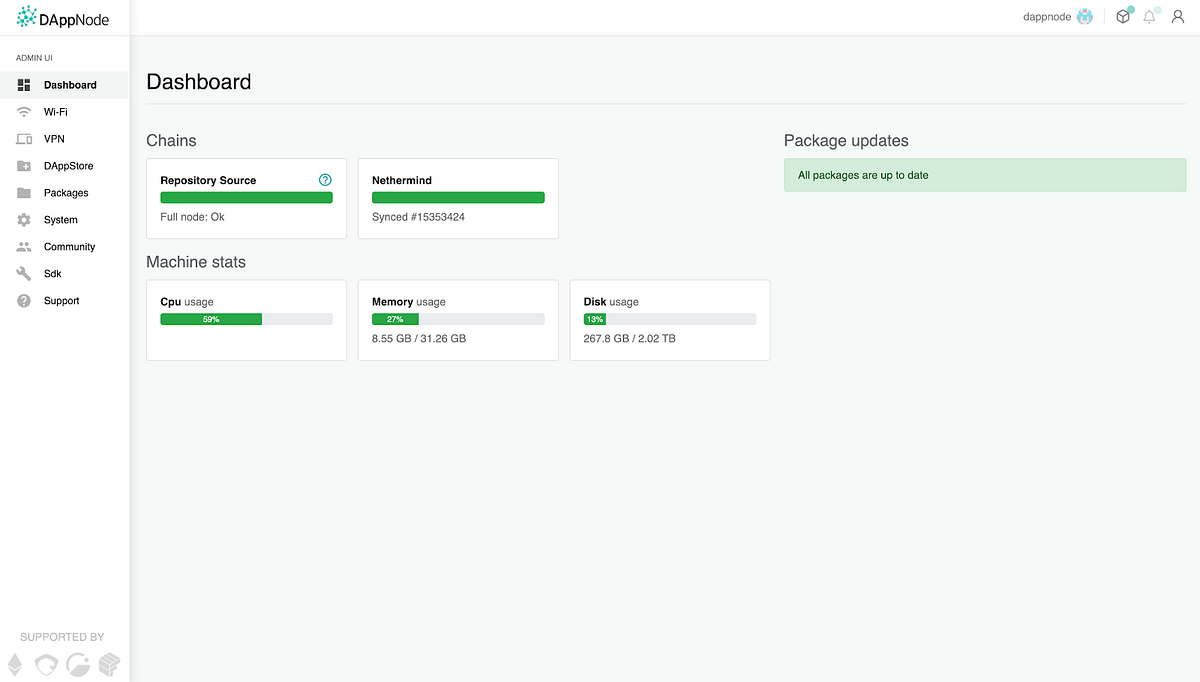Open the Repository Source help tooltip icon

pos(324,179)
